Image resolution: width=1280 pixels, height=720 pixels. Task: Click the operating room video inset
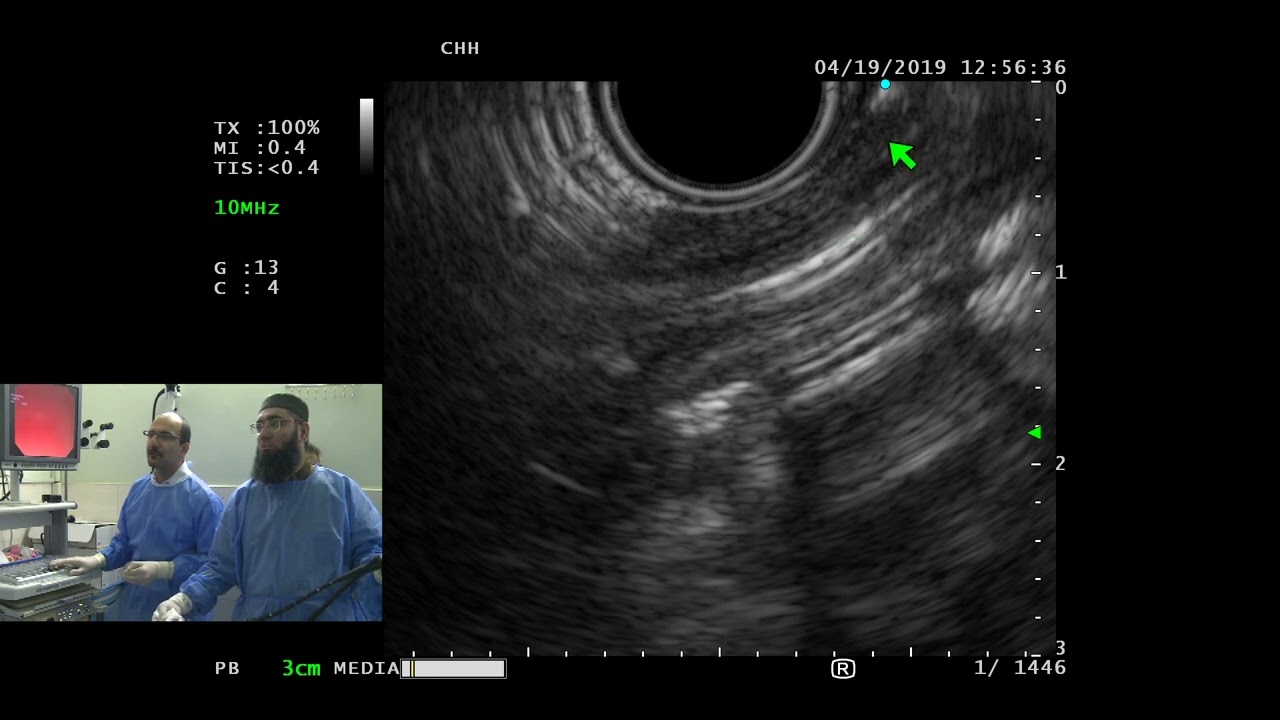(191, 503)
